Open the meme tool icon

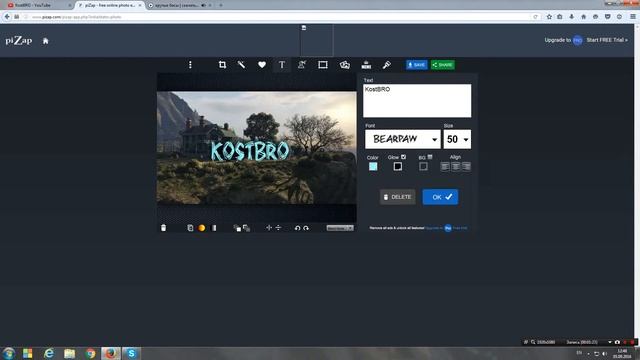tap(366, 65)
